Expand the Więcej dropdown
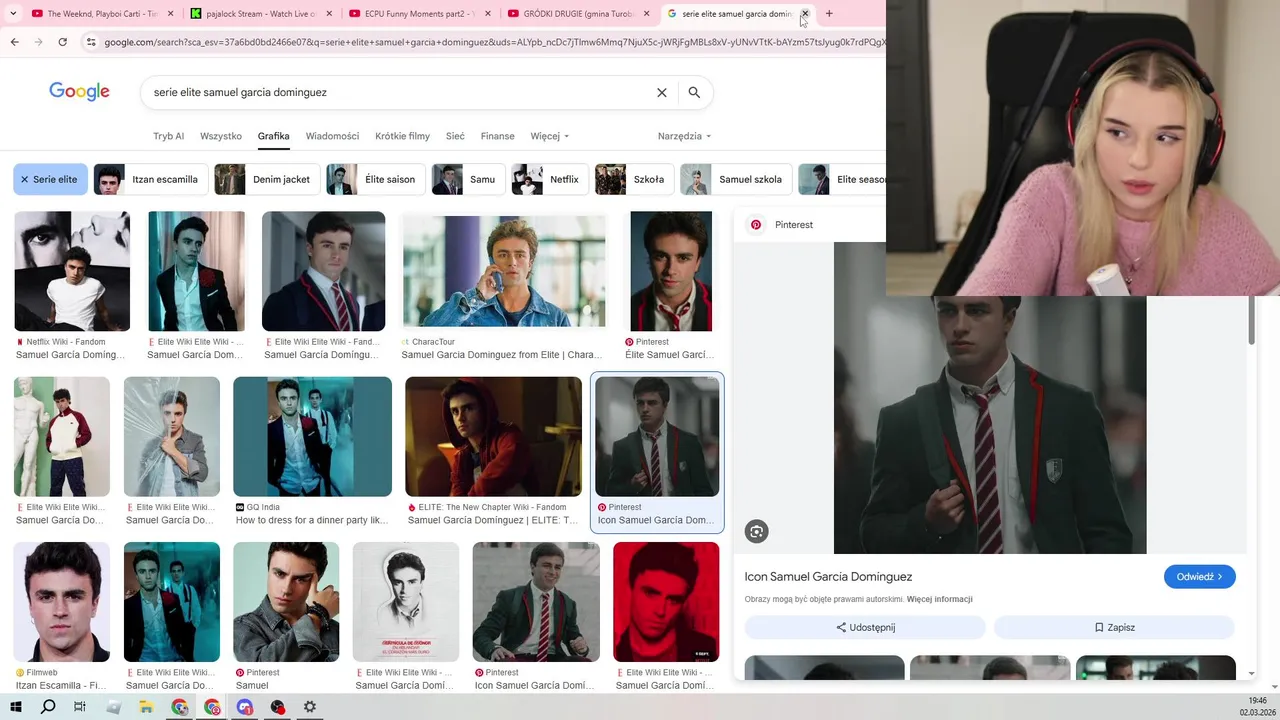Viewport: 1280px width, 720px height. click(x=549, y=136)
